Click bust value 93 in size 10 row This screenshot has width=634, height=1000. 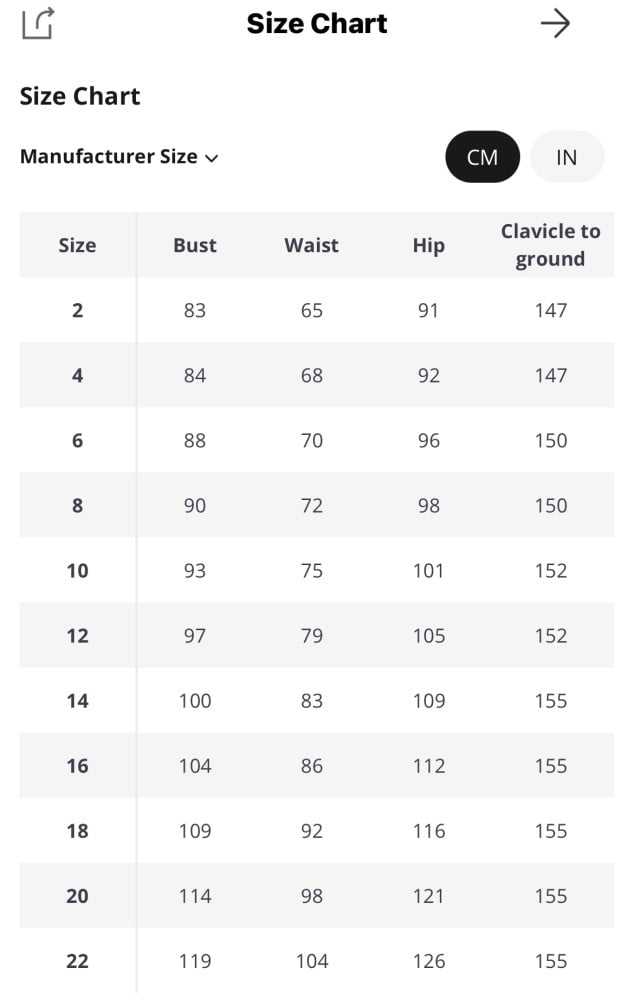194,570
